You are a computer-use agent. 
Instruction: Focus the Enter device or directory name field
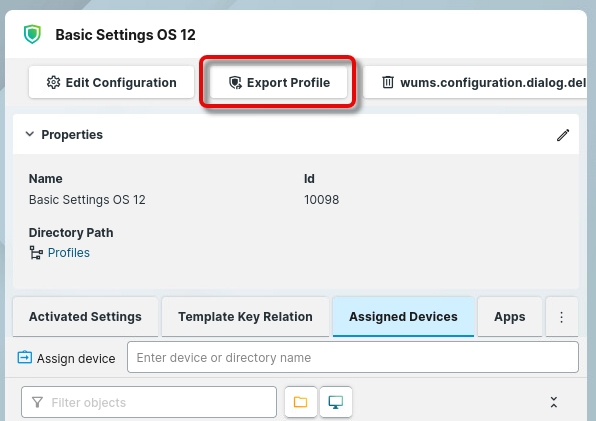(353, 357)
